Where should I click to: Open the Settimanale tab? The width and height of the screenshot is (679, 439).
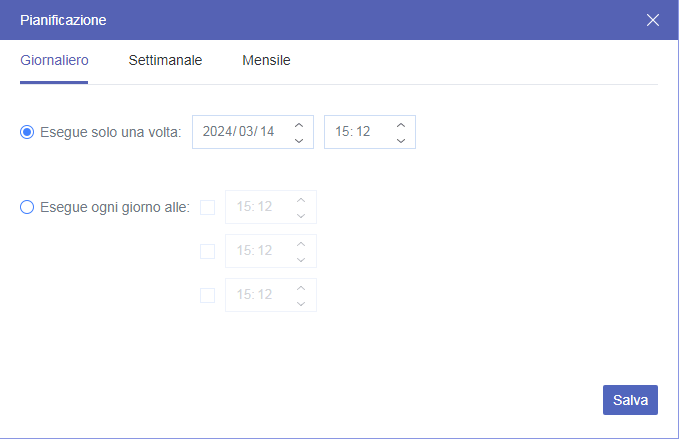click(x=165, y=60)
